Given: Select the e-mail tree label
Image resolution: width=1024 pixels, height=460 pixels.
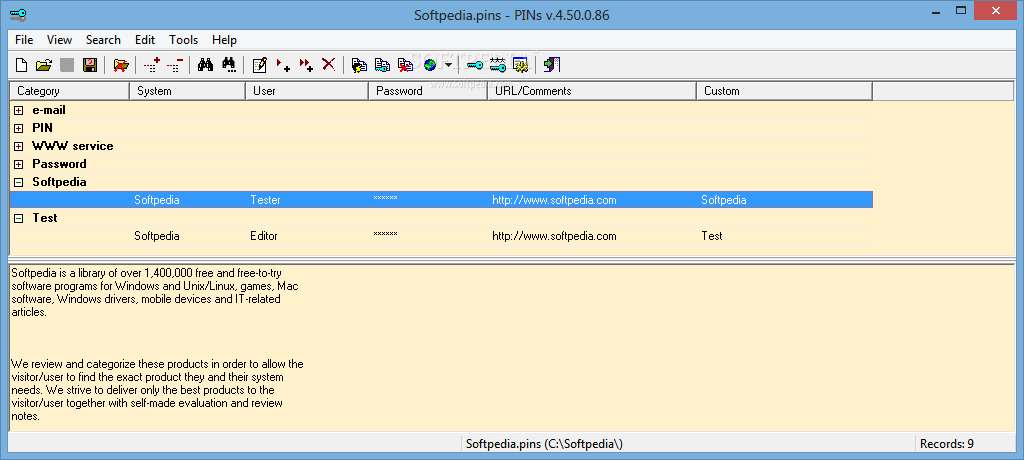Looking at the screenshot, I should point(49,110).
